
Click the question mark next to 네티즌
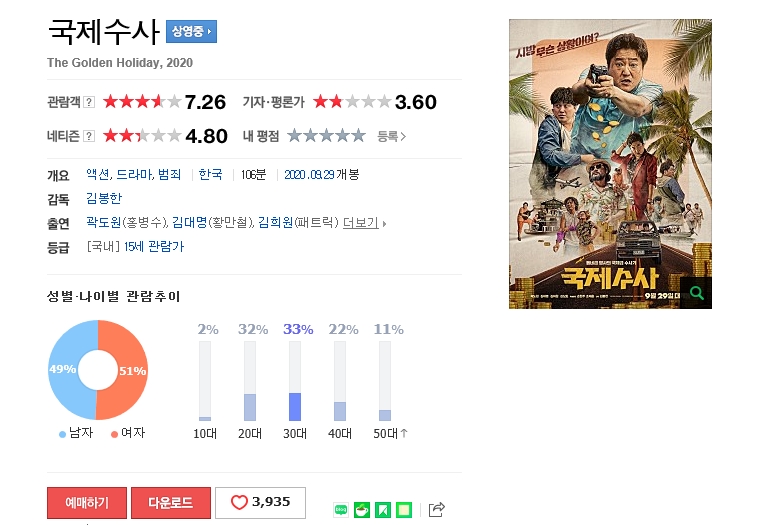click(x=89, y=136)
